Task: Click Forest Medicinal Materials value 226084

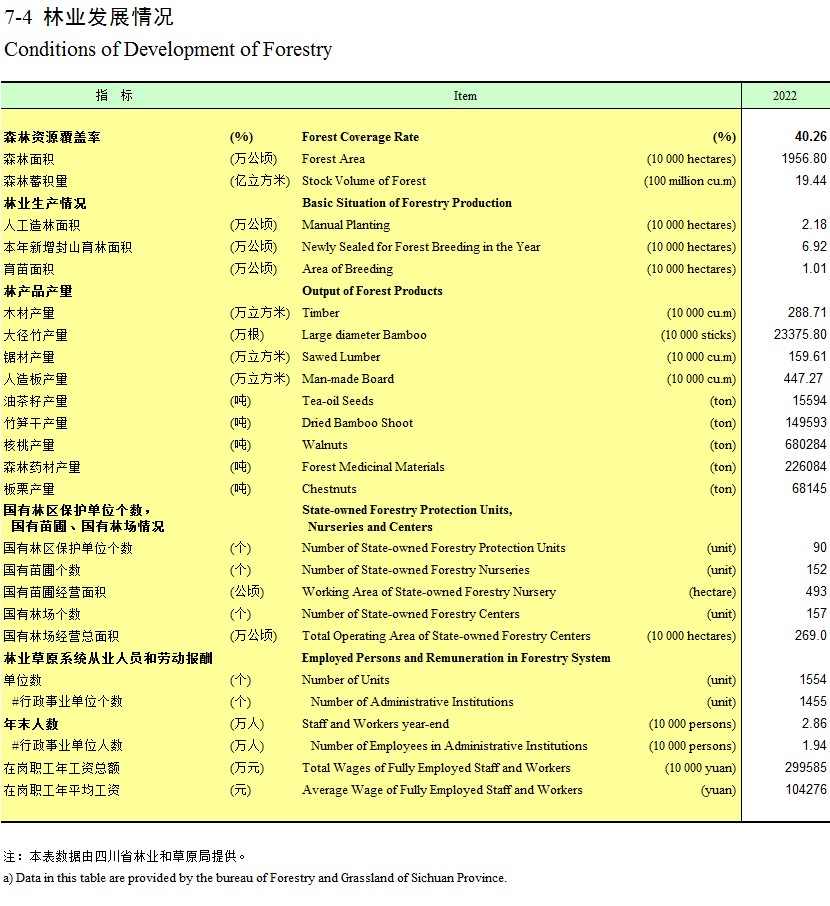Action: 806,466
